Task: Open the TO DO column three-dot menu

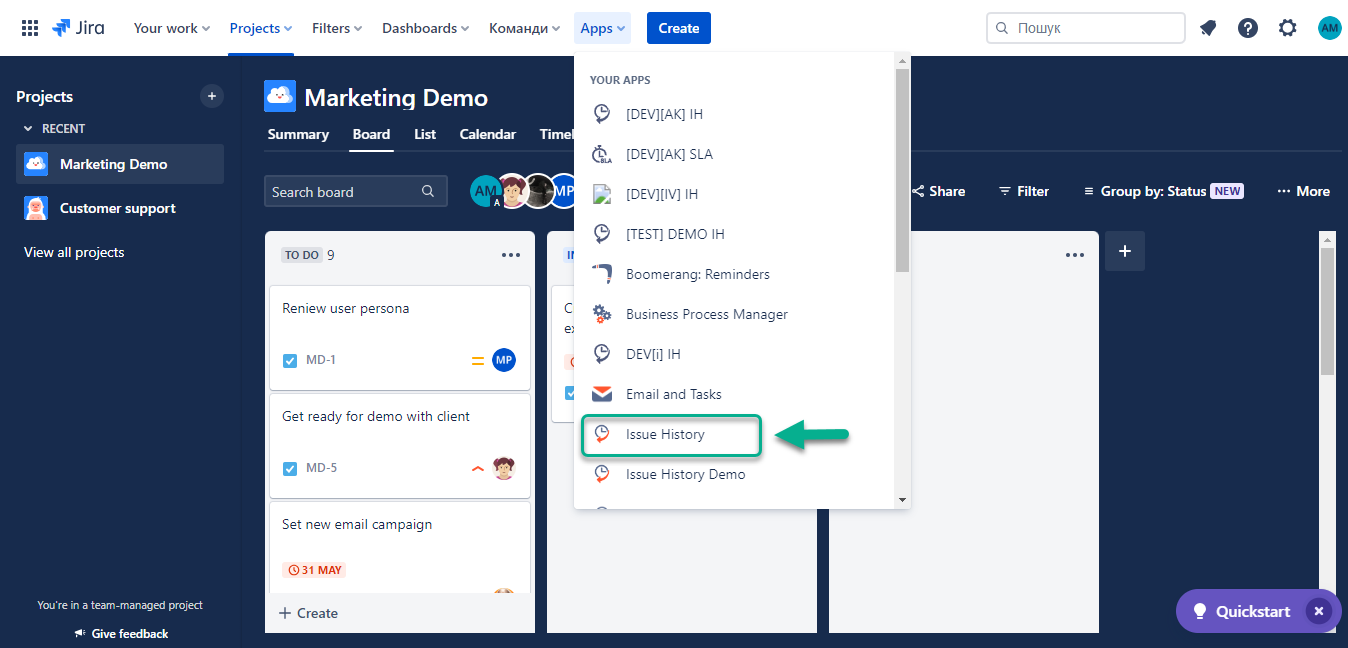Action: (511, 255)
